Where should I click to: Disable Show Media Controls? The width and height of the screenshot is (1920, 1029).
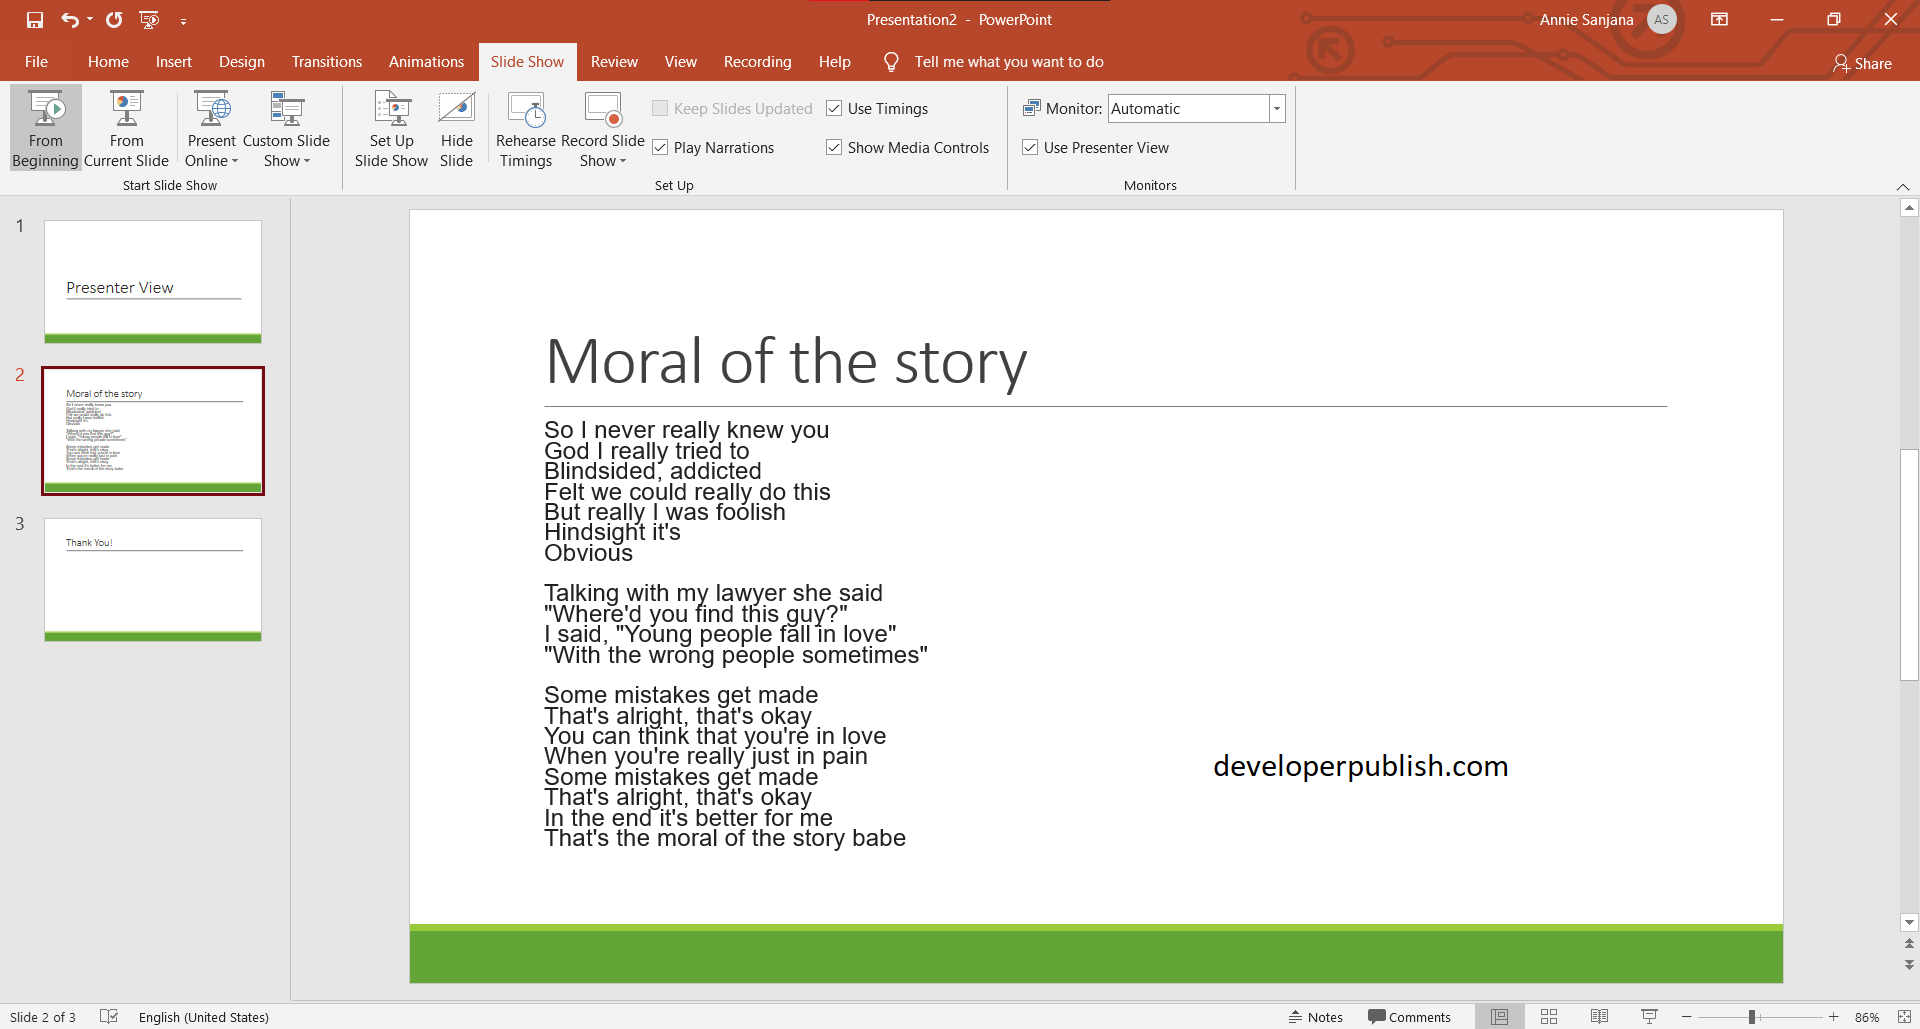(835, 147)
